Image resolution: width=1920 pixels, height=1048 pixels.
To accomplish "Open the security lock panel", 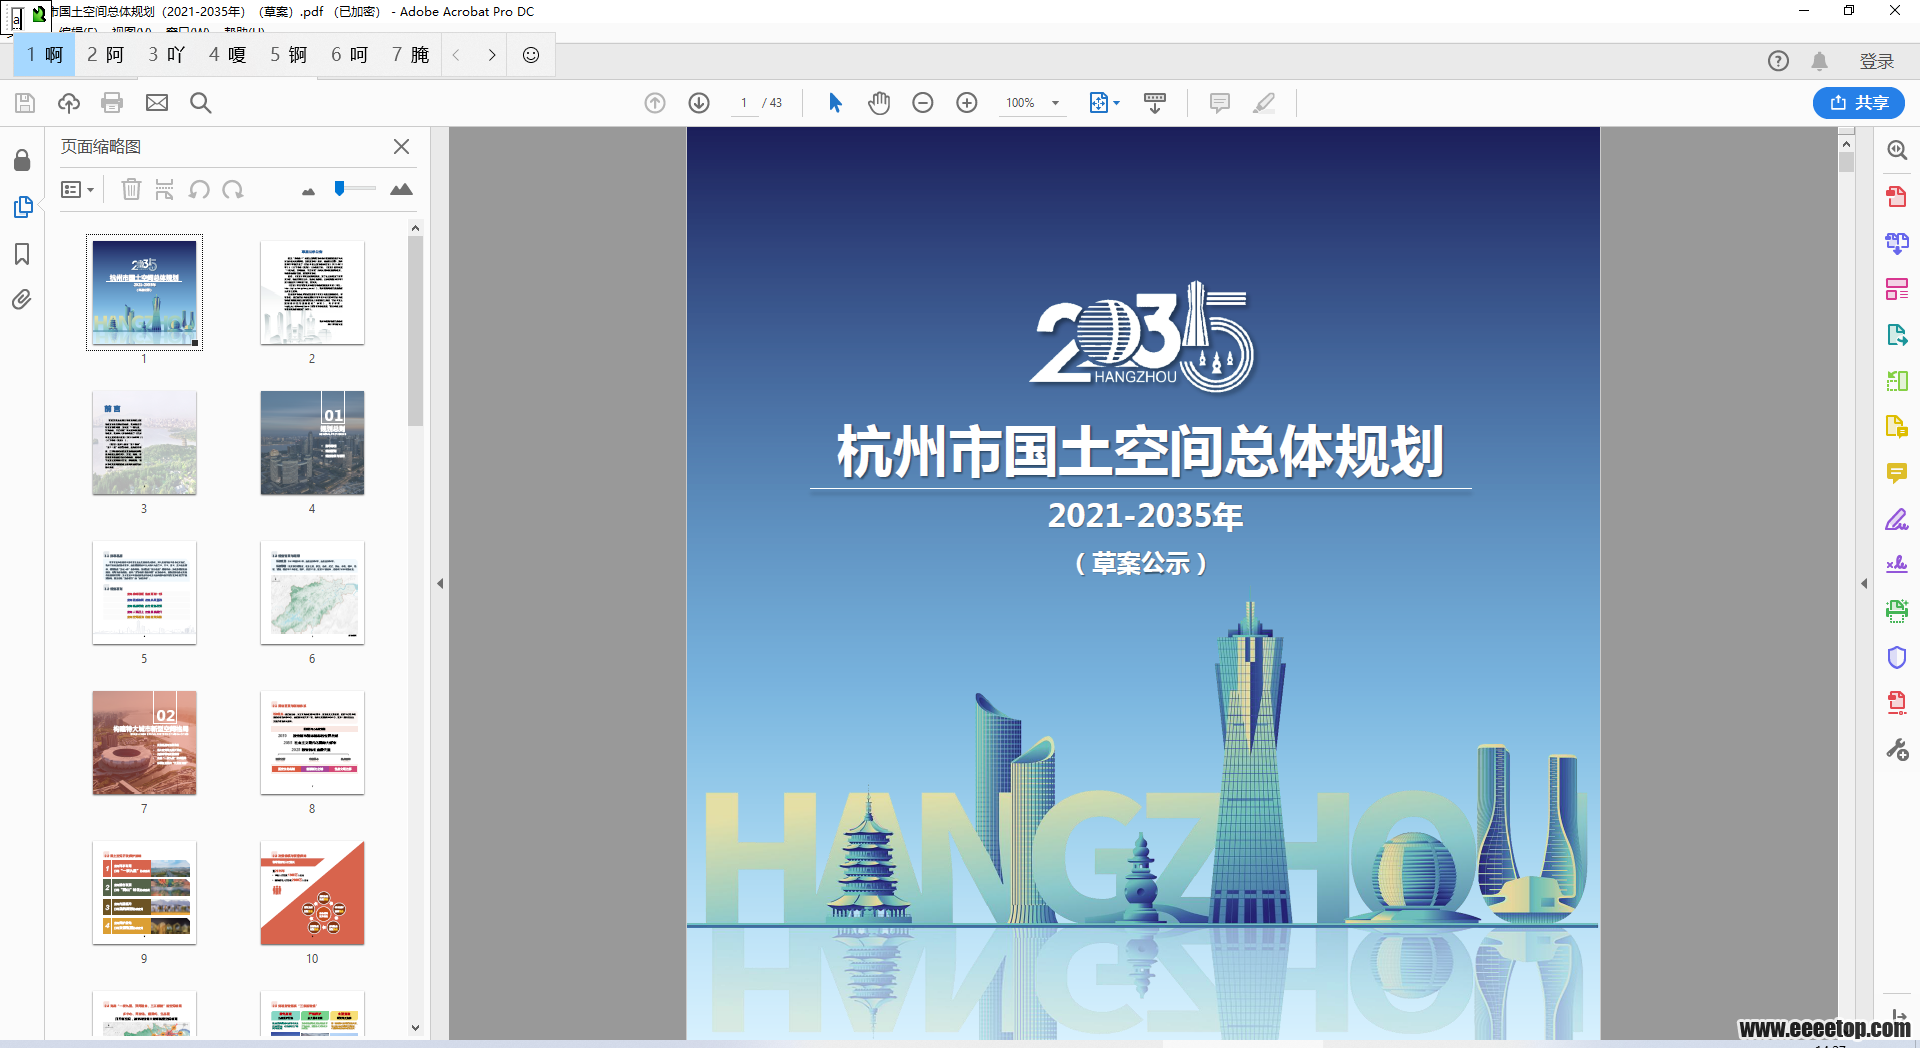I will (22, 160).
